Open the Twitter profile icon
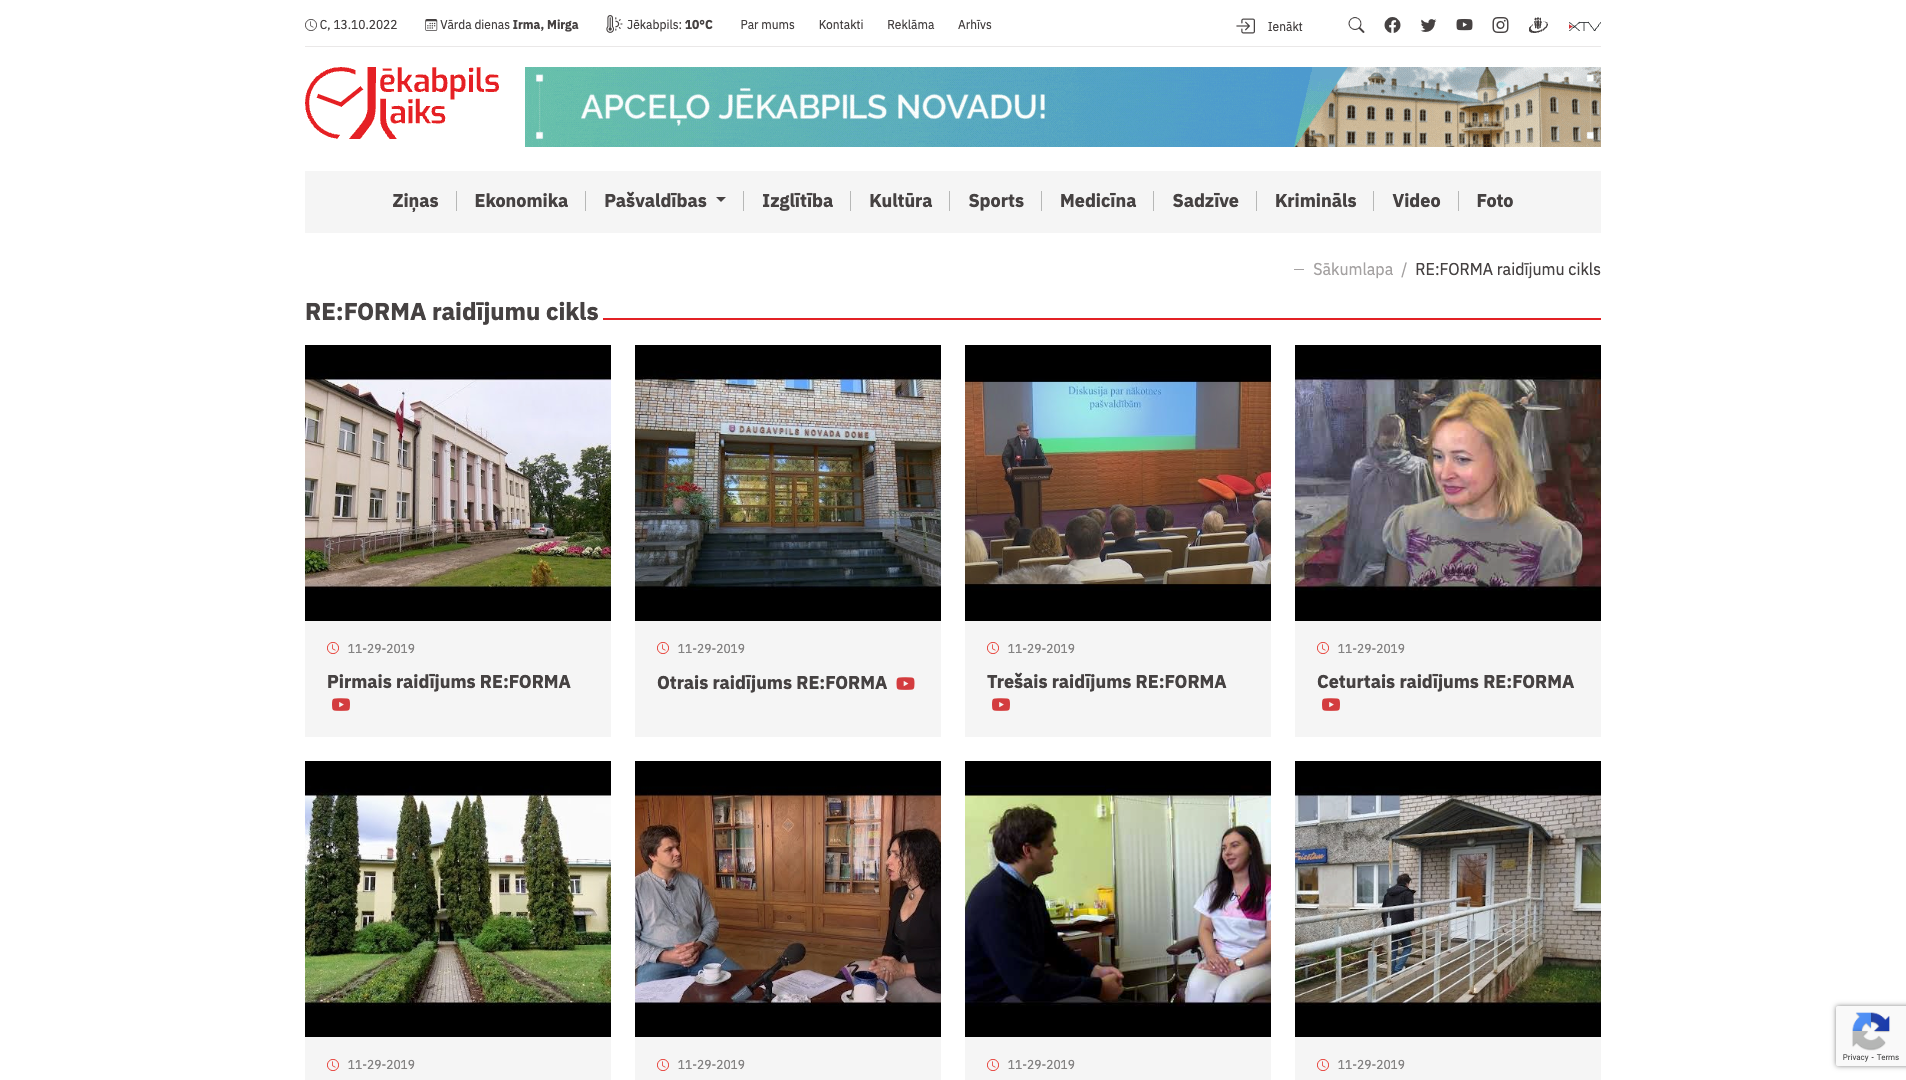1906x1080 pixels. pos(1428,25)
